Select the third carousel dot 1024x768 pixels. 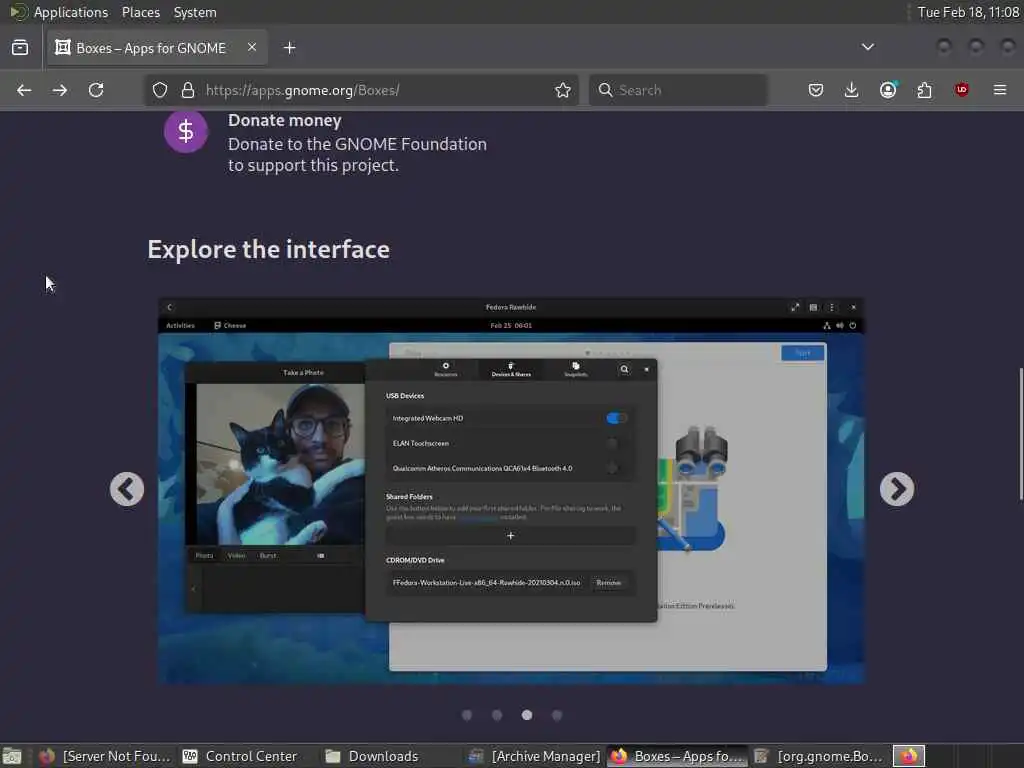coord(527,715)
